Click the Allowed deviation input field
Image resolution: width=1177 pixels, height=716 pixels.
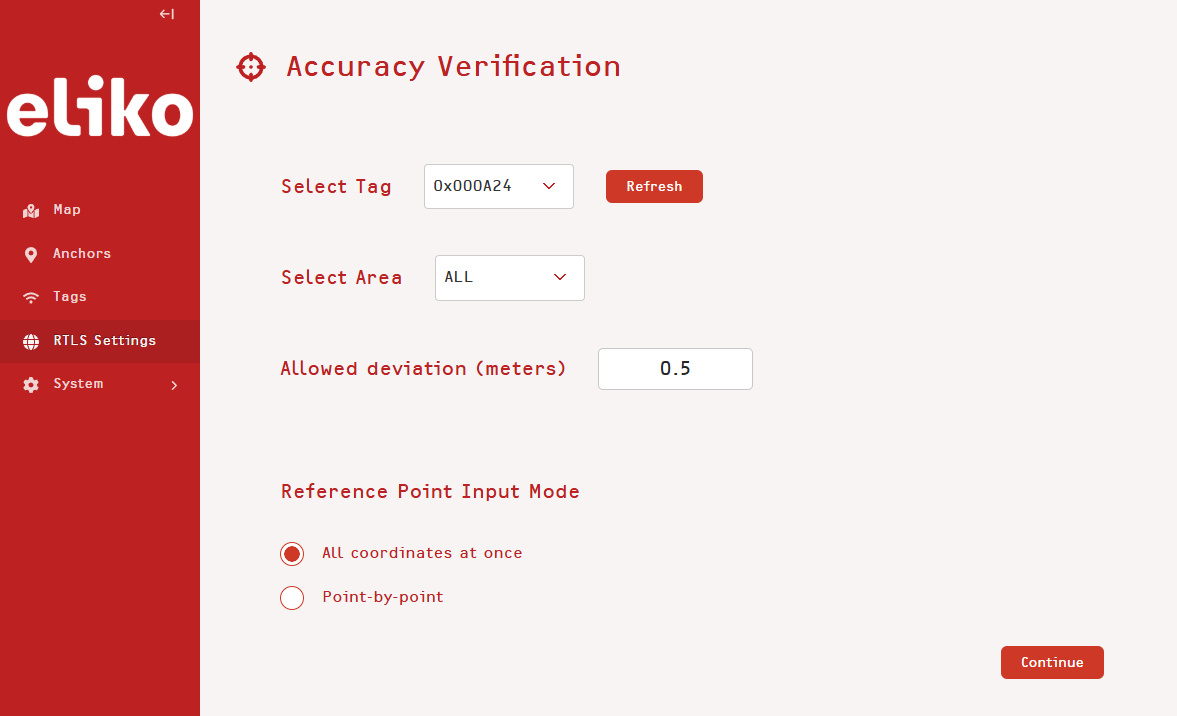(675, 369)
